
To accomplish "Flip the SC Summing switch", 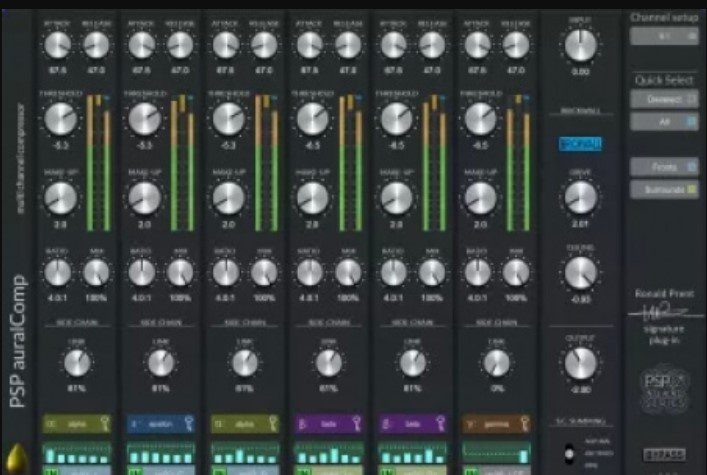I will point(569,453).
